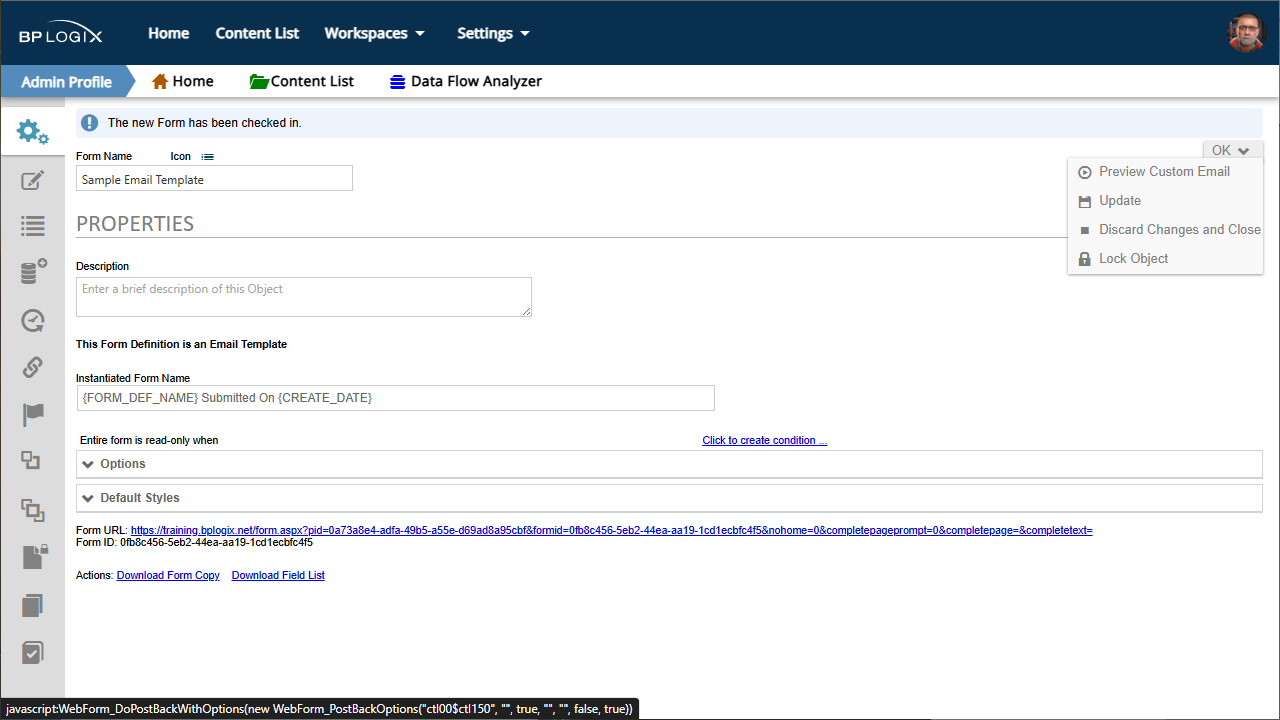Click the floppy disk icon beside Update
This screenshot has height=720, width=1280.
pos(1085,201)
